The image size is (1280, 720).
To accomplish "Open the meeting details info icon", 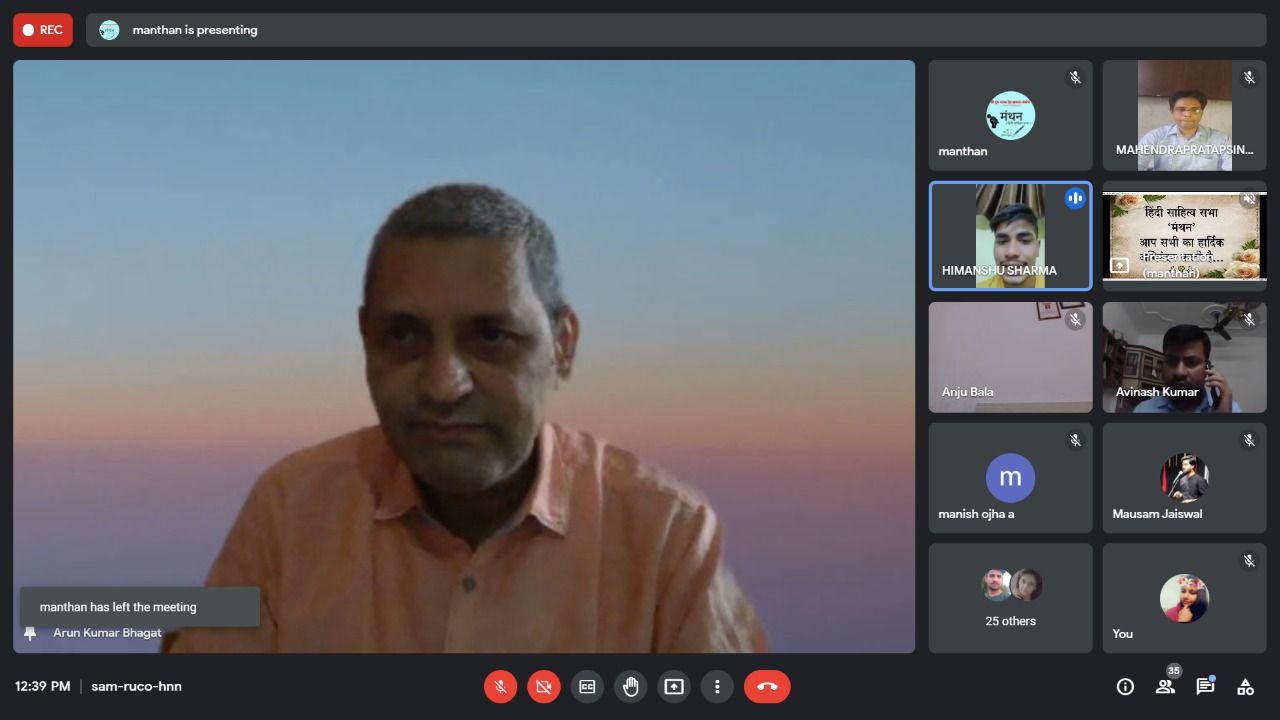I will (x=1125, y=687).
